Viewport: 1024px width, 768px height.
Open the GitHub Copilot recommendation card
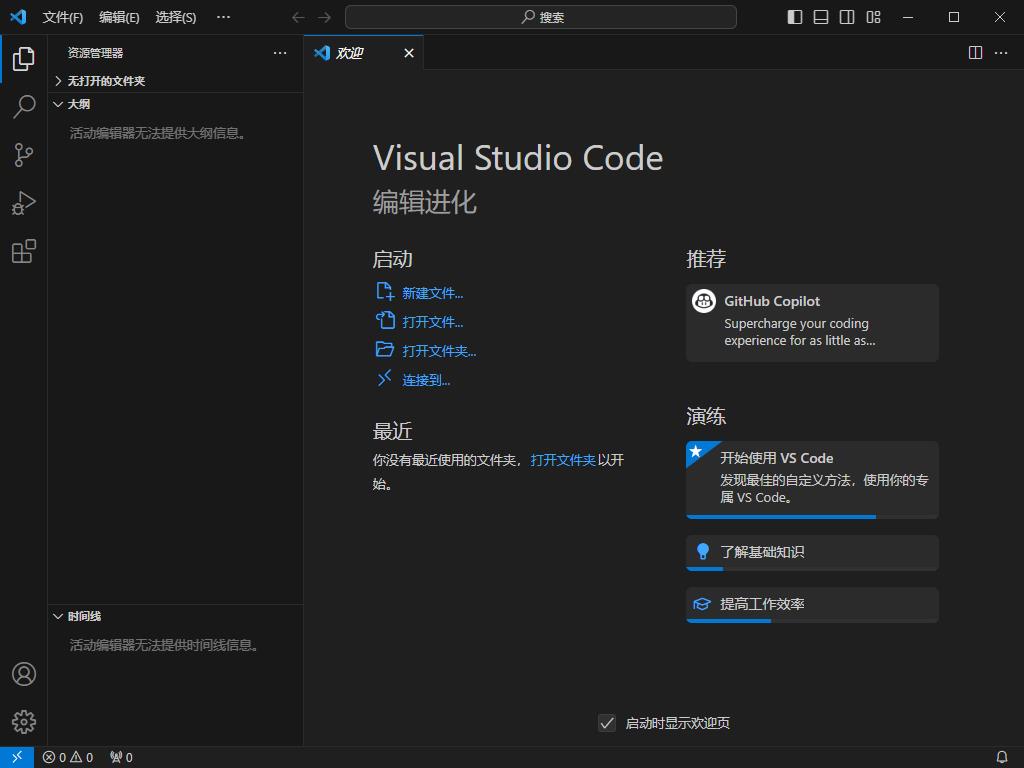(x=812, y=323)
